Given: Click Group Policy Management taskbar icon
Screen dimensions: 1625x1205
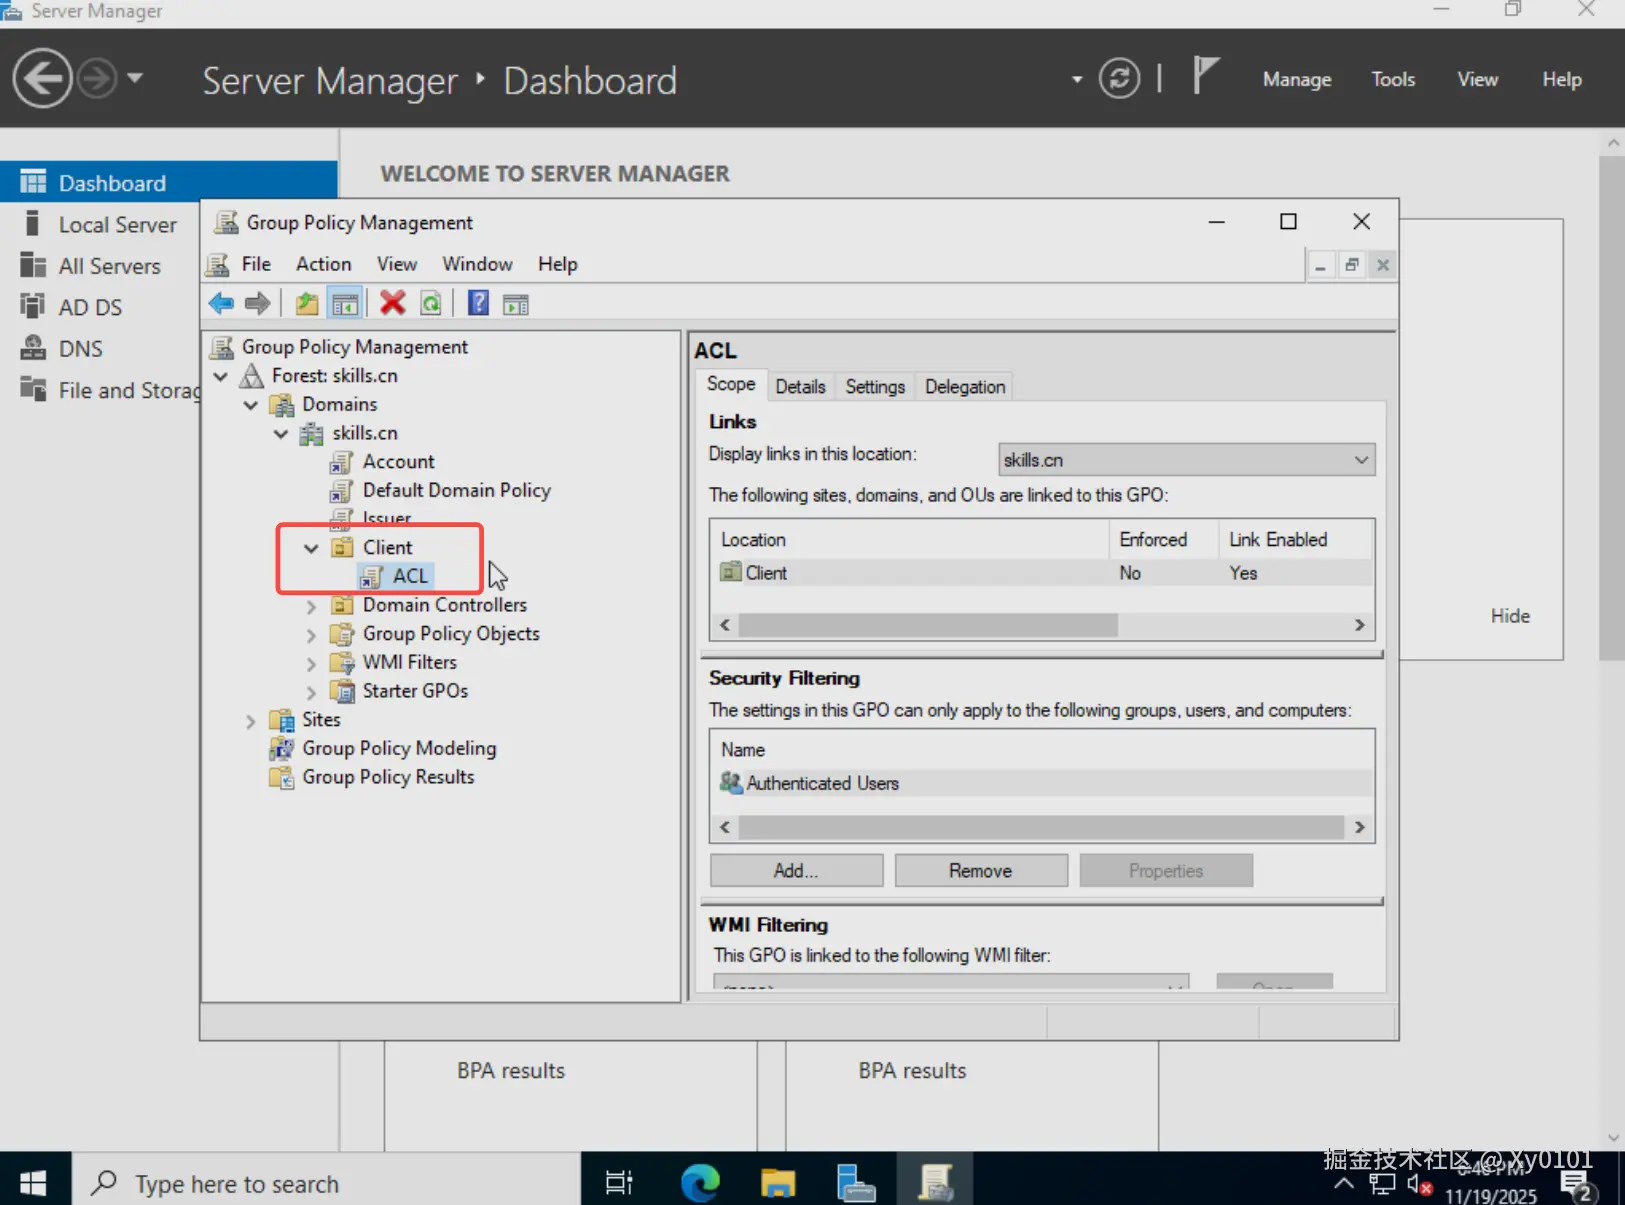Looking at the screenshot, I should (935, 1182).
